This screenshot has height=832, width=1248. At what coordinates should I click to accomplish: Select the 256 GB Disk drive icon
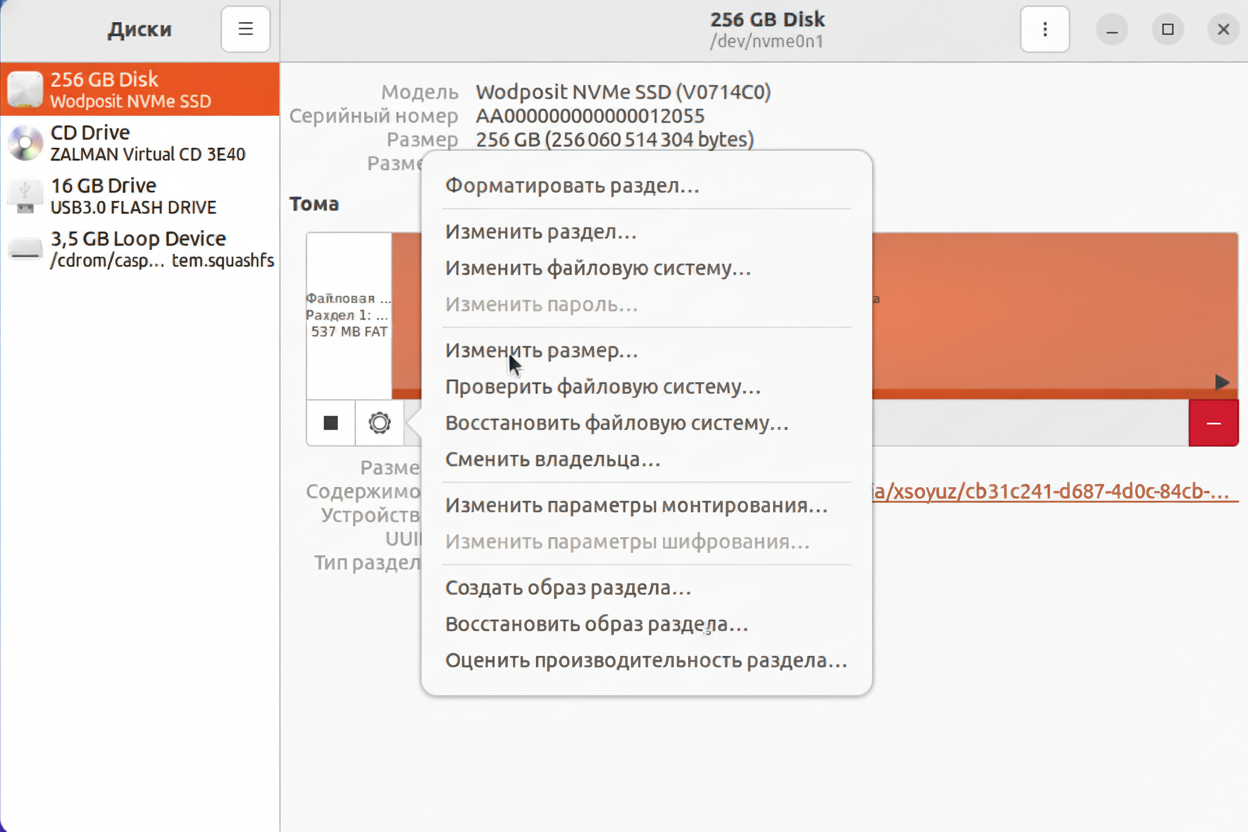click(x=25, y=90)
